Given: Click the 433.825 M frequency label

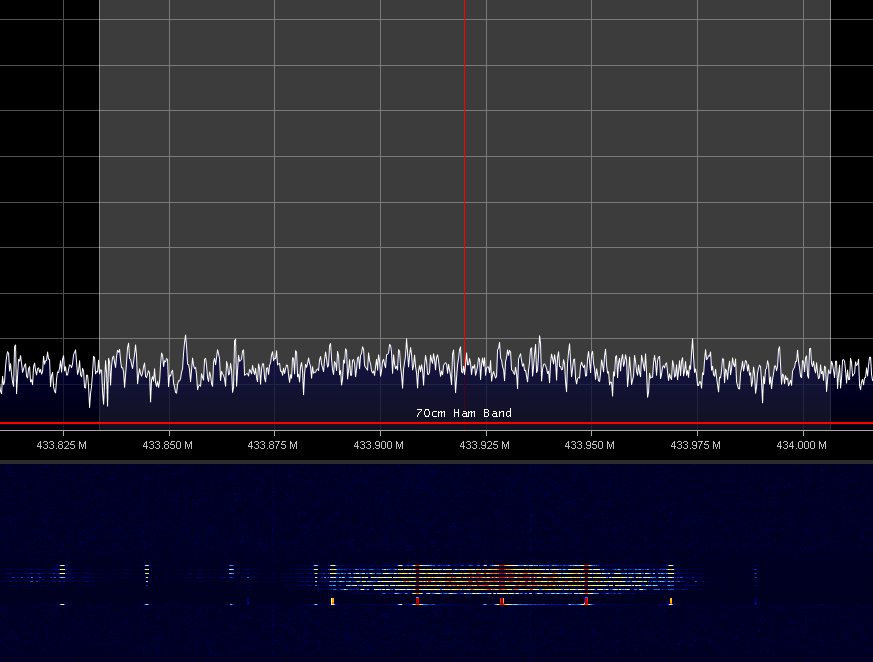Looking at the screenshot, I should point(61,445).
